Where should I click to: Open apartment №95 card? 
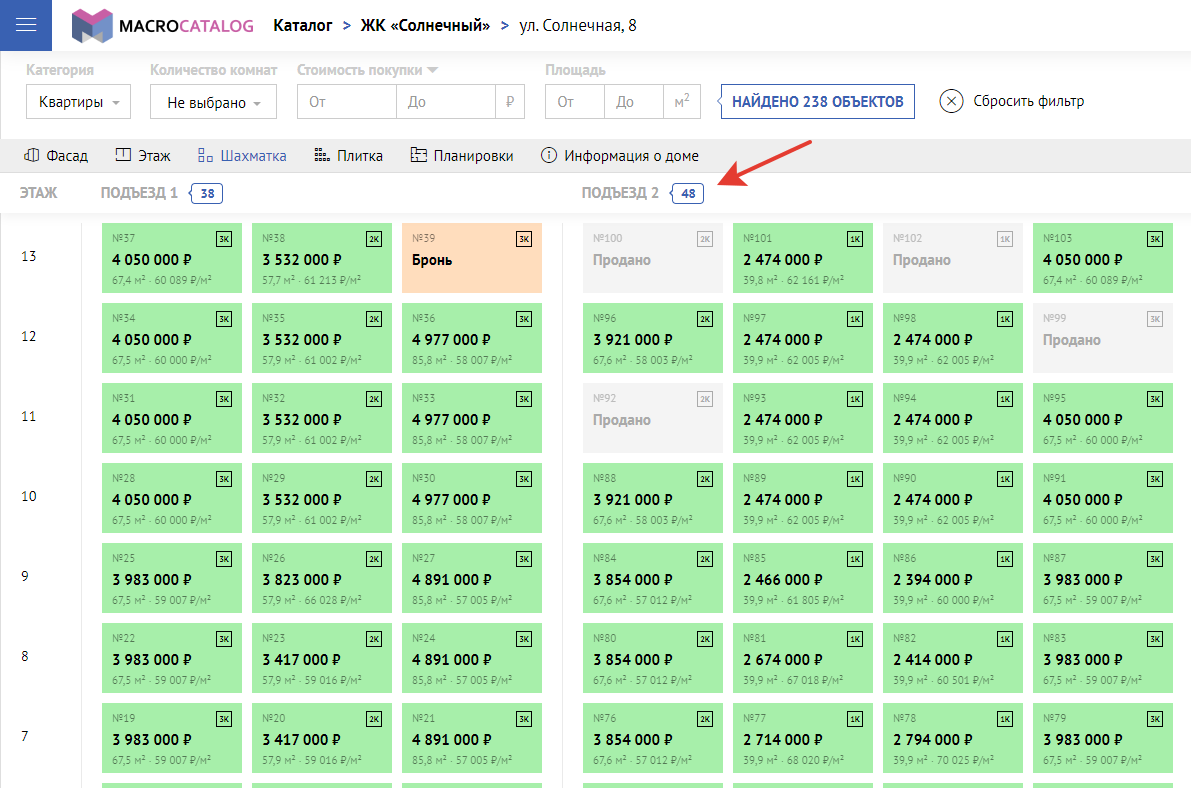(1103, 418)
